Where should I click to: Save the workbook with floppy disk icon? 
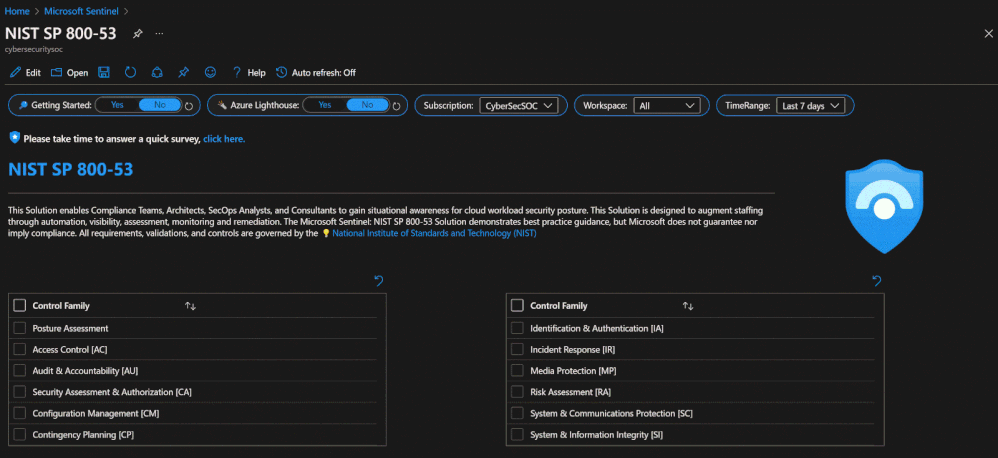coord(104,73)
